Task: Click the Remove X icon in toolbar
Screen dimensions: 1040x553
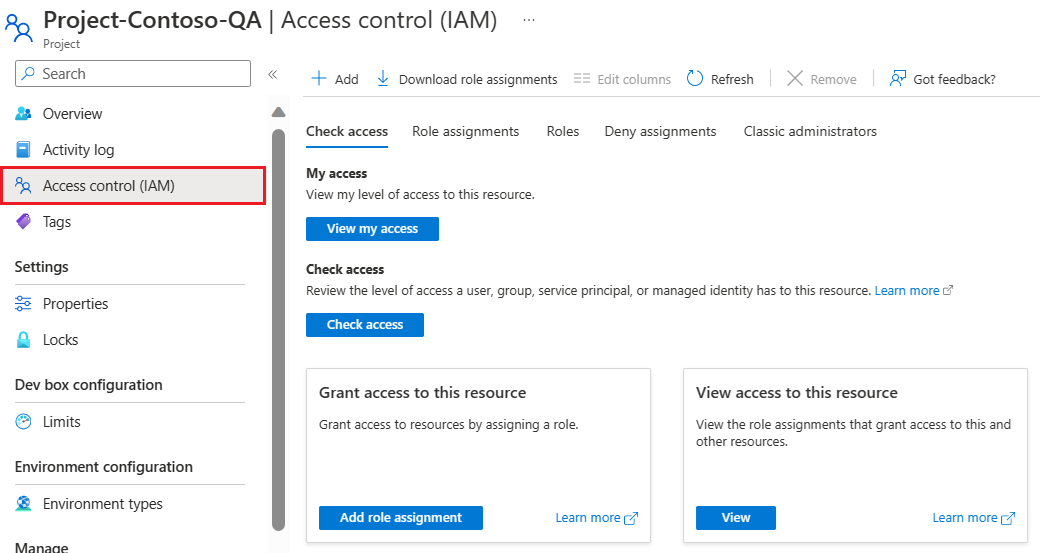Action: coord(795,79)
